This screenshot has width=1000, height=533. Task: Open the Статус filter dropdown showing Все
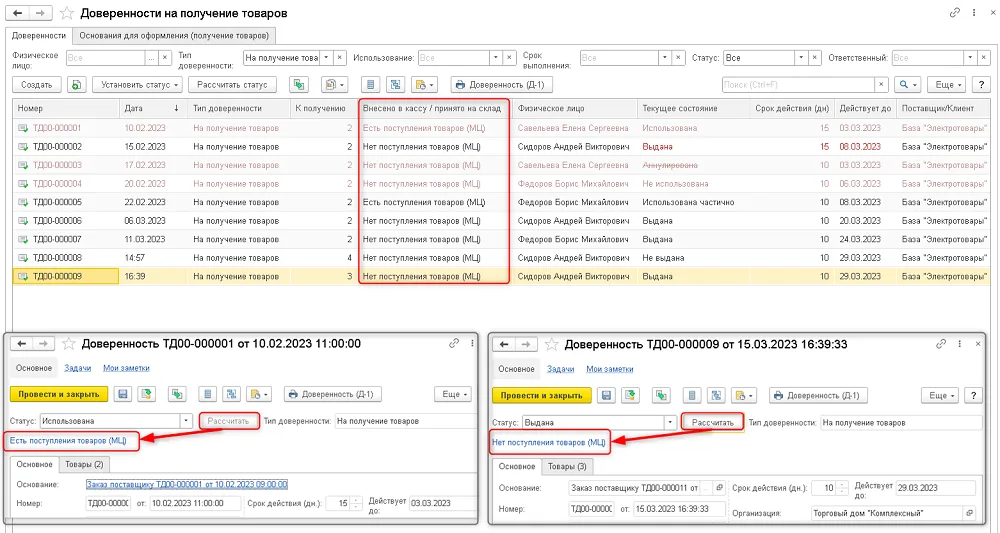pyautogui.click(x=801, y=57)
